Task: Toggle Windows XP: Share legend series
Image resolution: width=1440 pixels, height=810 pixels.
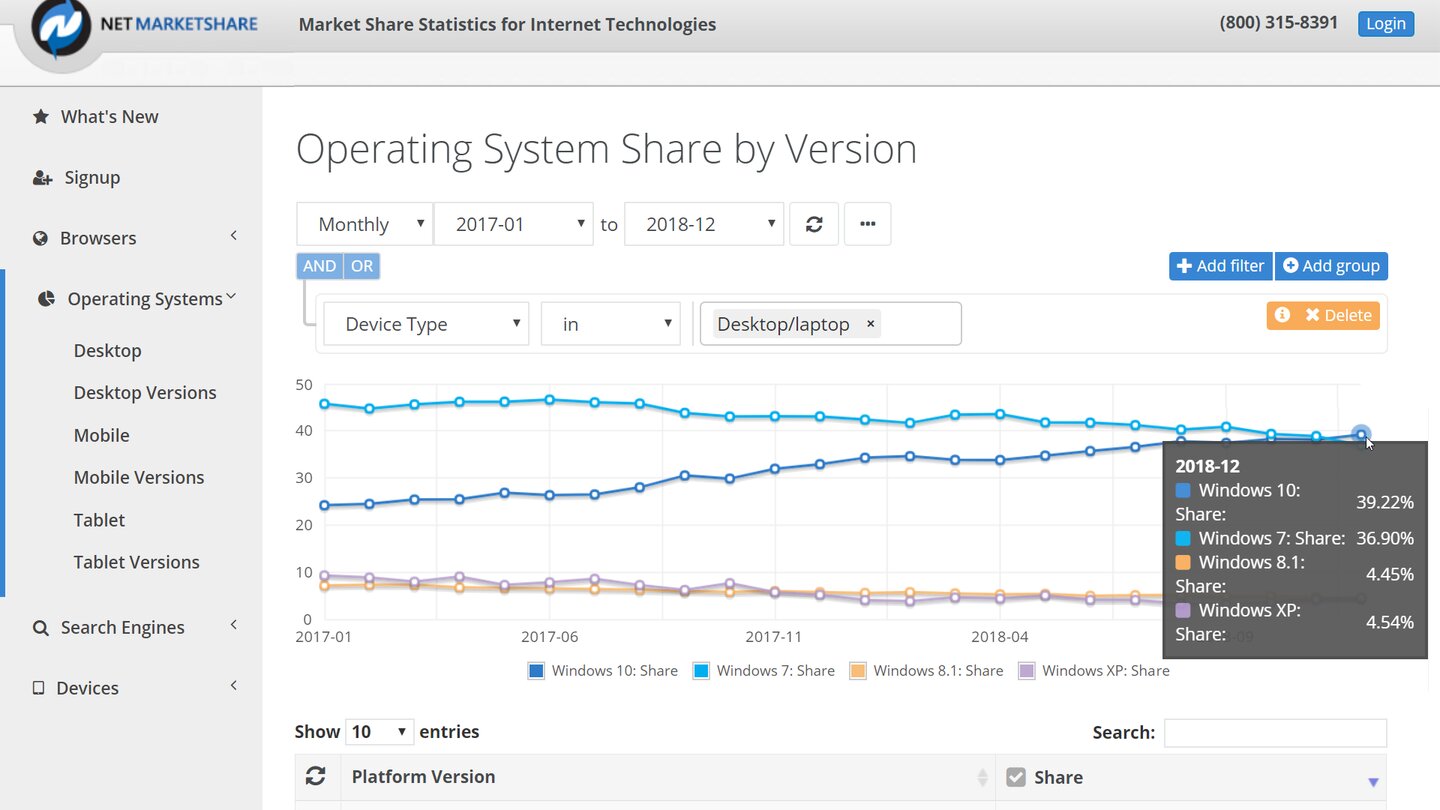Action: (1093, 671)
